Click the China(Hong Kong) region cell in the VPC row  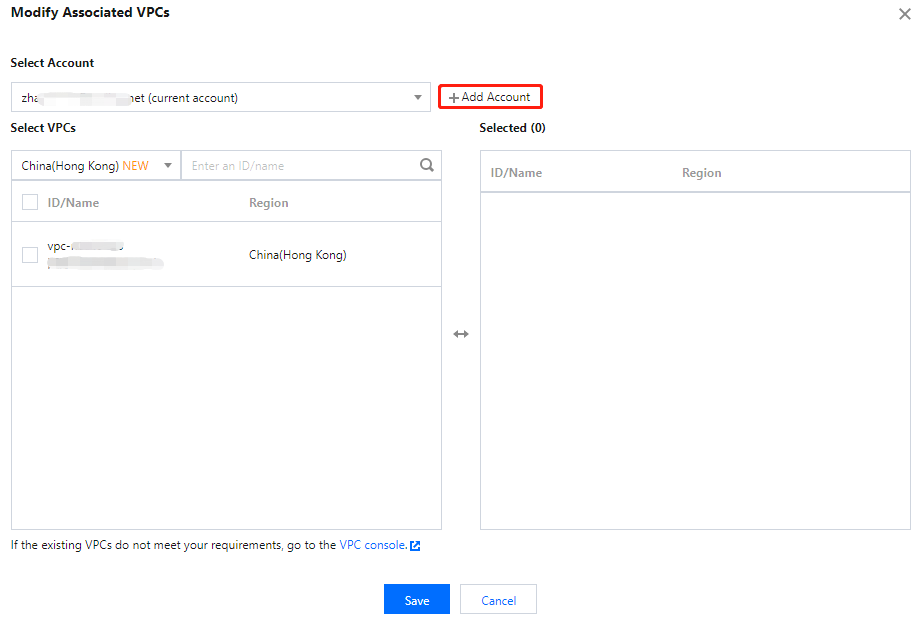[298, 255]
